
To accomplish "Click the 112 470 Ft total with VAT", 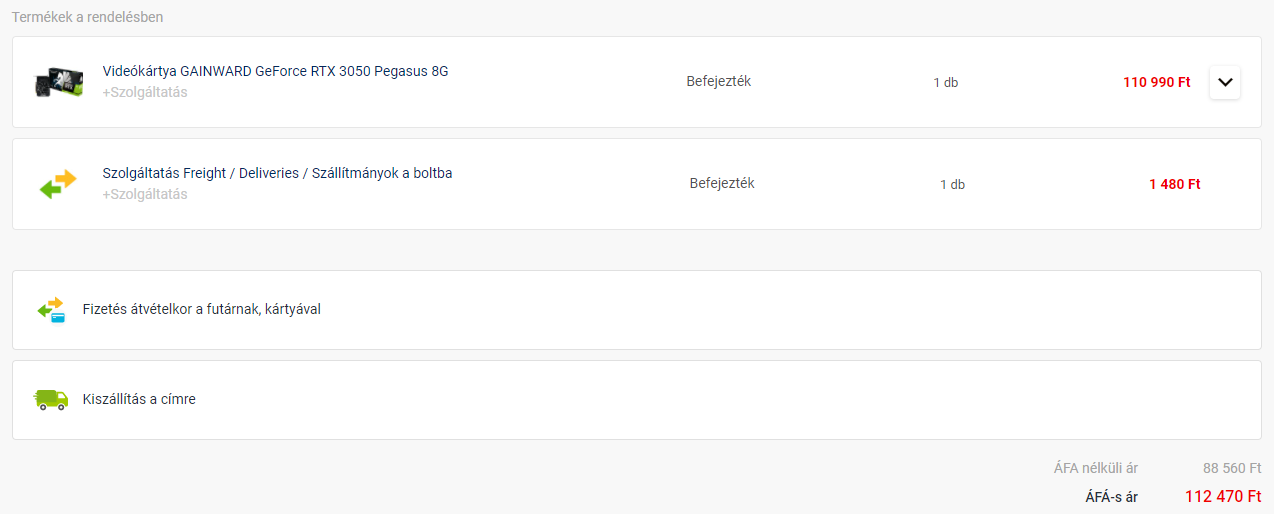I will pos(1223,496).
